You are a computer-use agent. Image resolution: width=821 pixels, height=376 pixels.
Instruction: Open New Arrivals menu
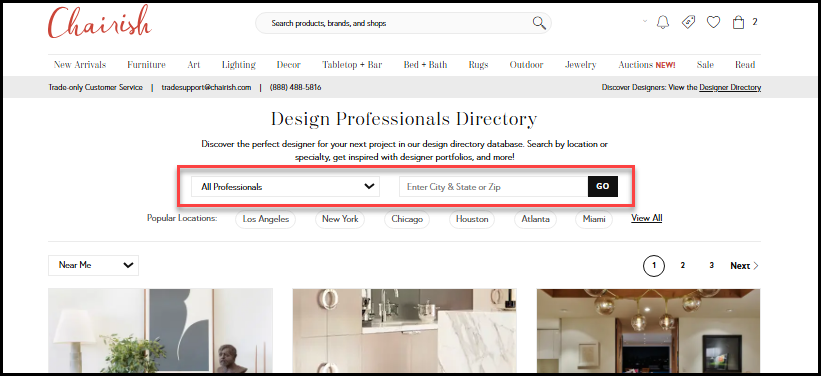[80, 65]
